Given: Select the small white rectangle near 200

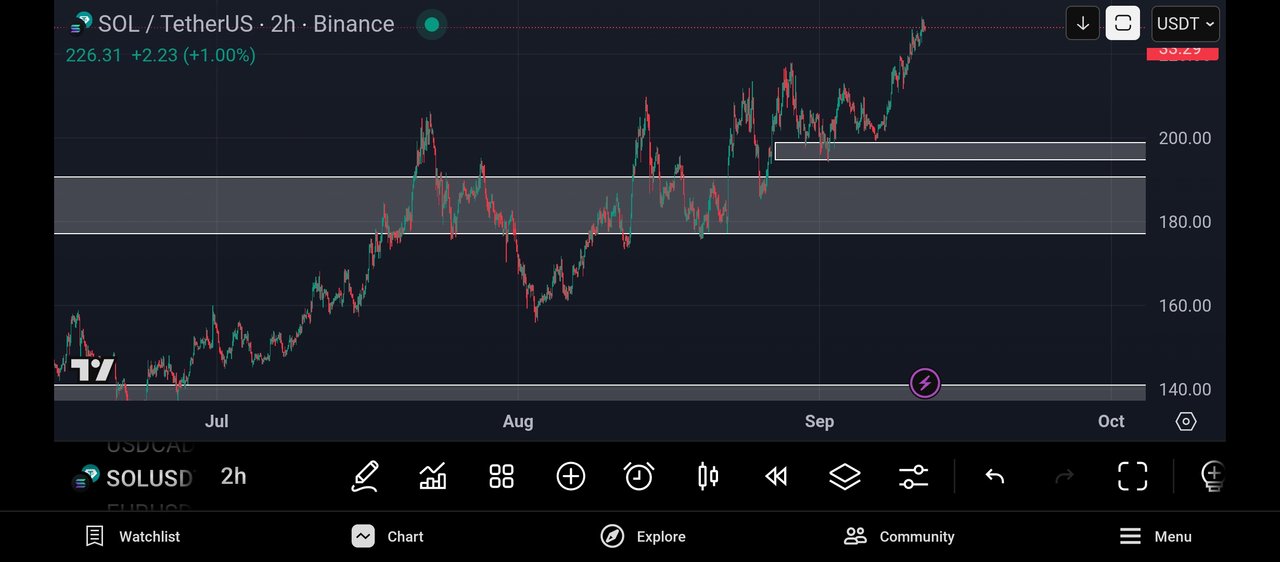Looking at the screenshot, I should 960,151.
